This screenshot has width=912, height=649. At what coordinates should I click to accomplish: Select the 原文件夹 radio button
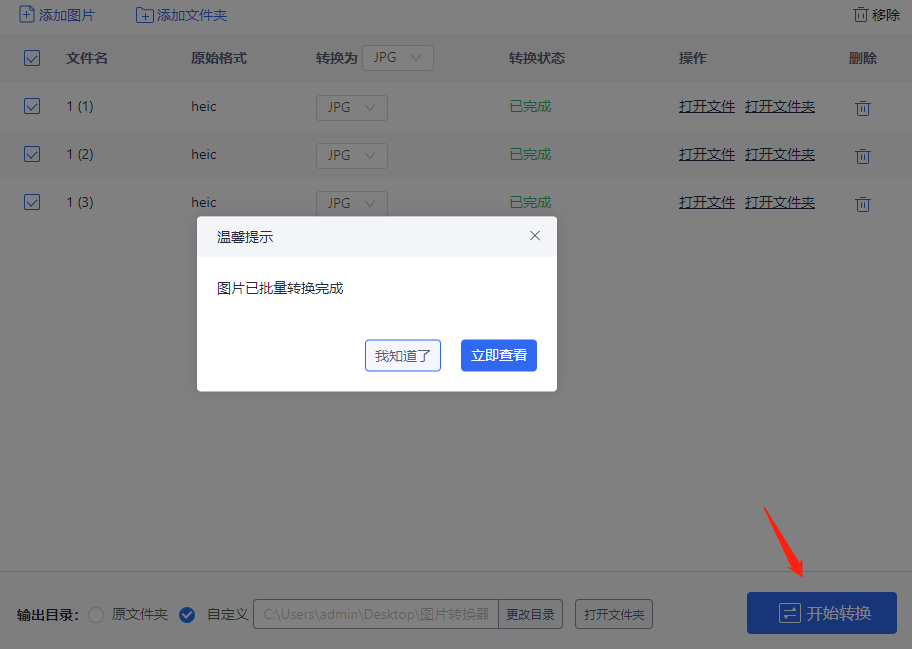coord(96,615)
